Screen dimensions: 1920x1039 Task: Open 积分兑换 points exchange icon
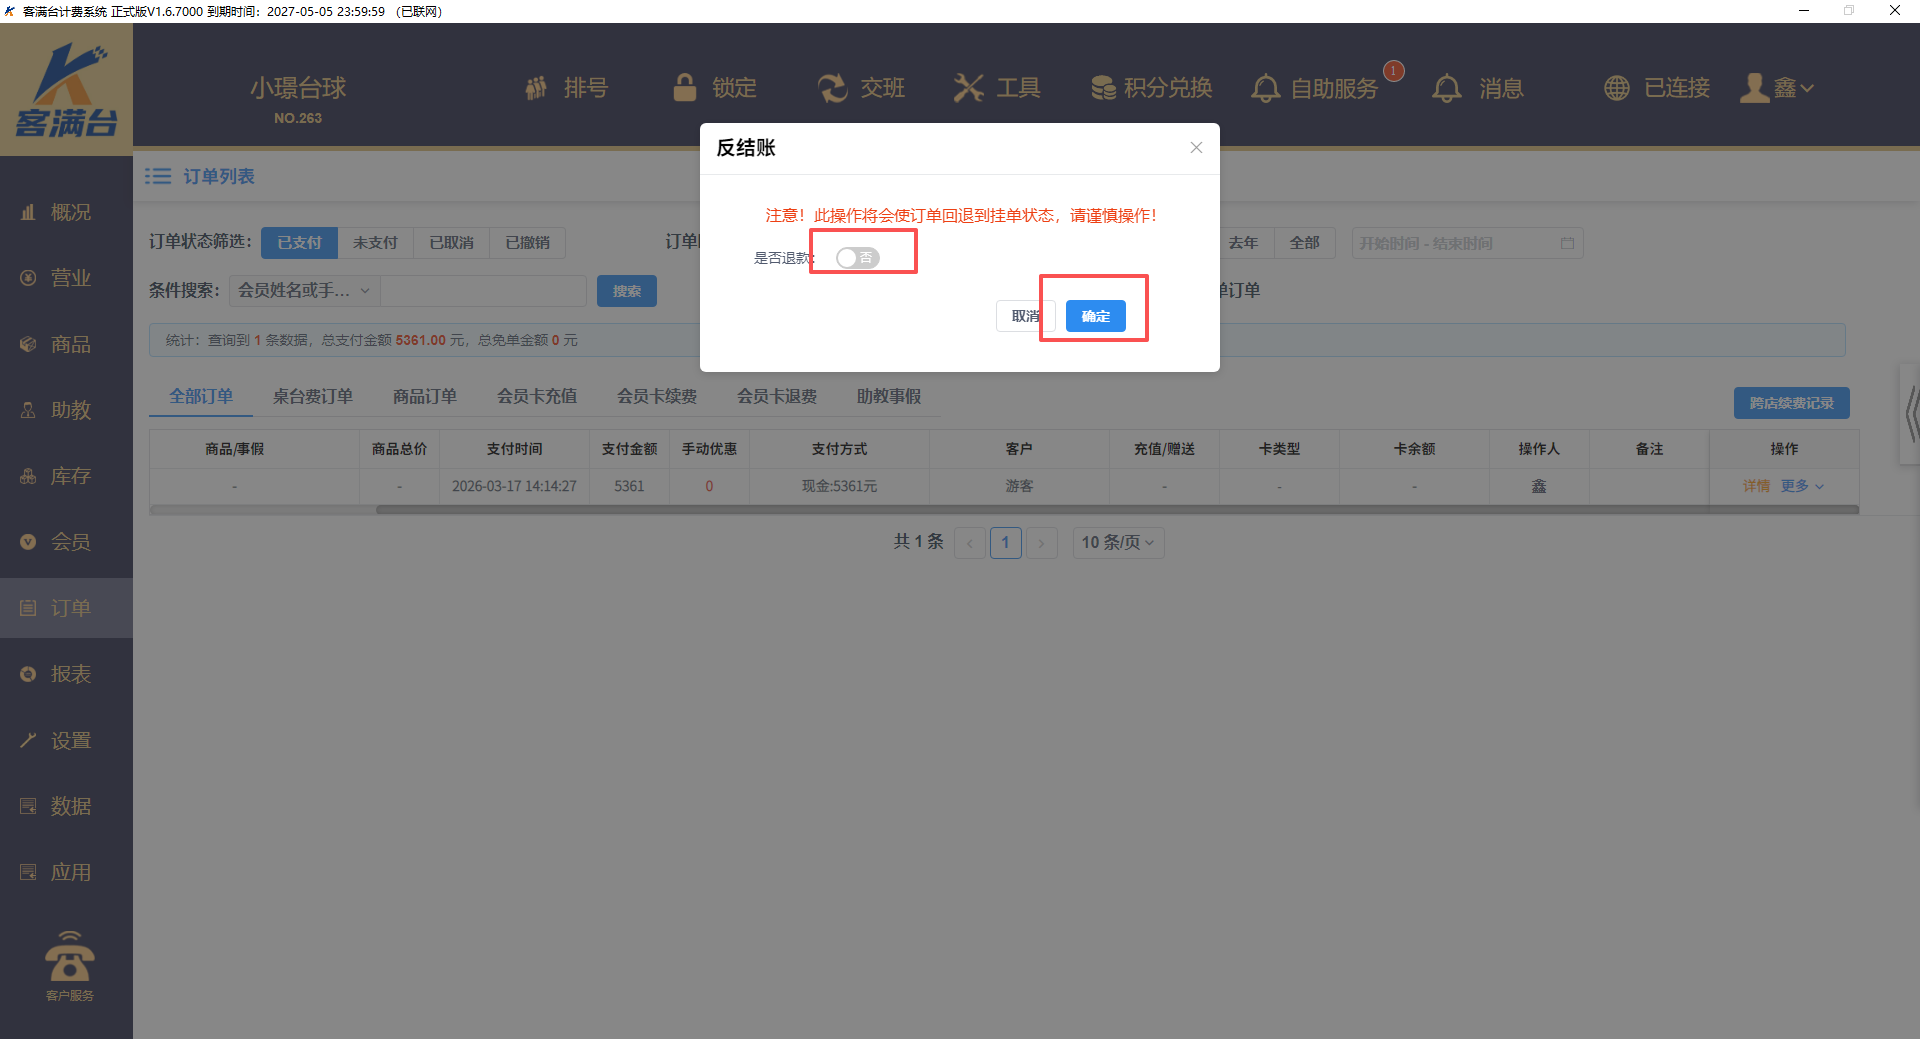(1103, 88)
